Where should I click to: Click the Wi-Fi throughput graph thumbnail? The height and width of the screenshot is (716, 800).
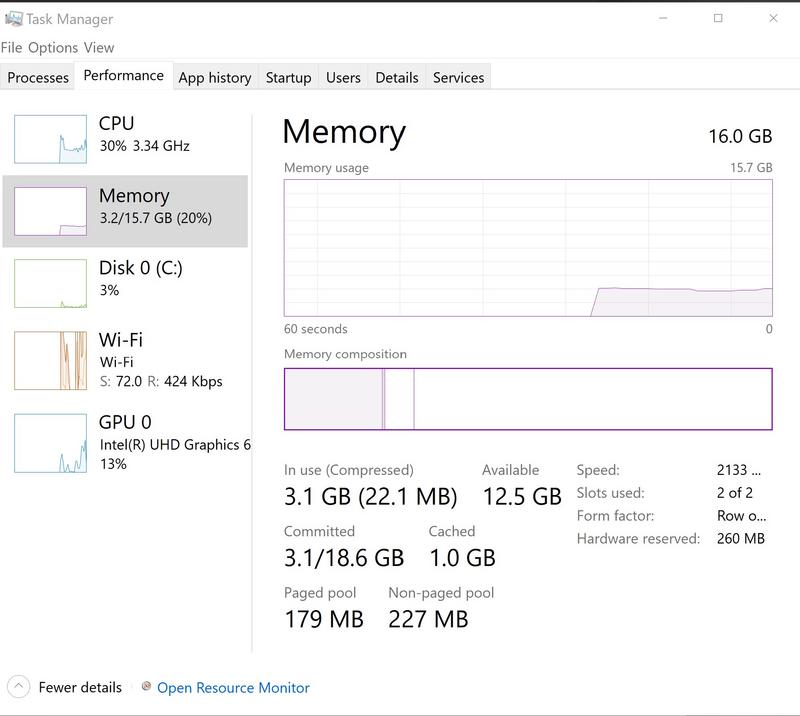click(x=50, y=361)
